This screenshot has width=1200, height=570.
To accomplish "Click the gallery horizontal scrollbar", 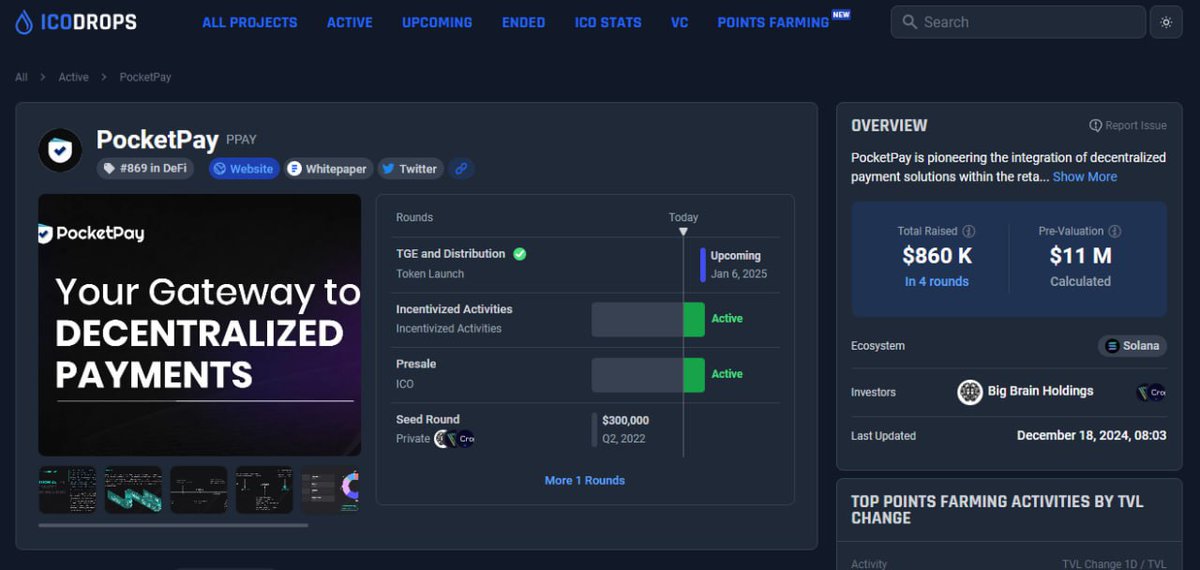I will [173, 524].
